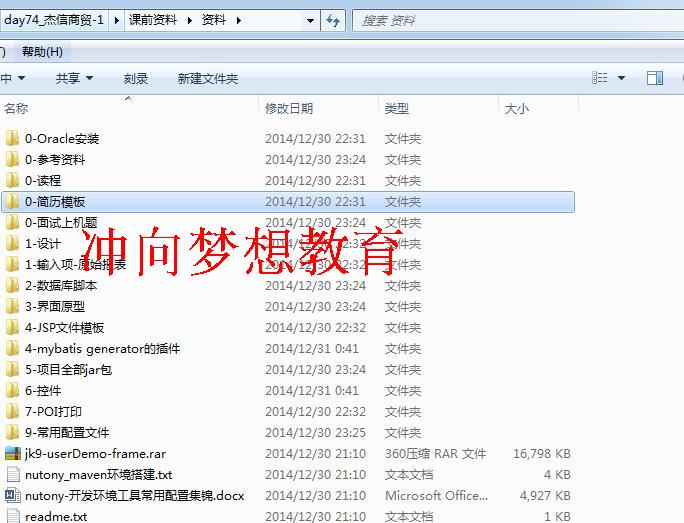Select the 1-设计 folder icon

tap(13, 243)
